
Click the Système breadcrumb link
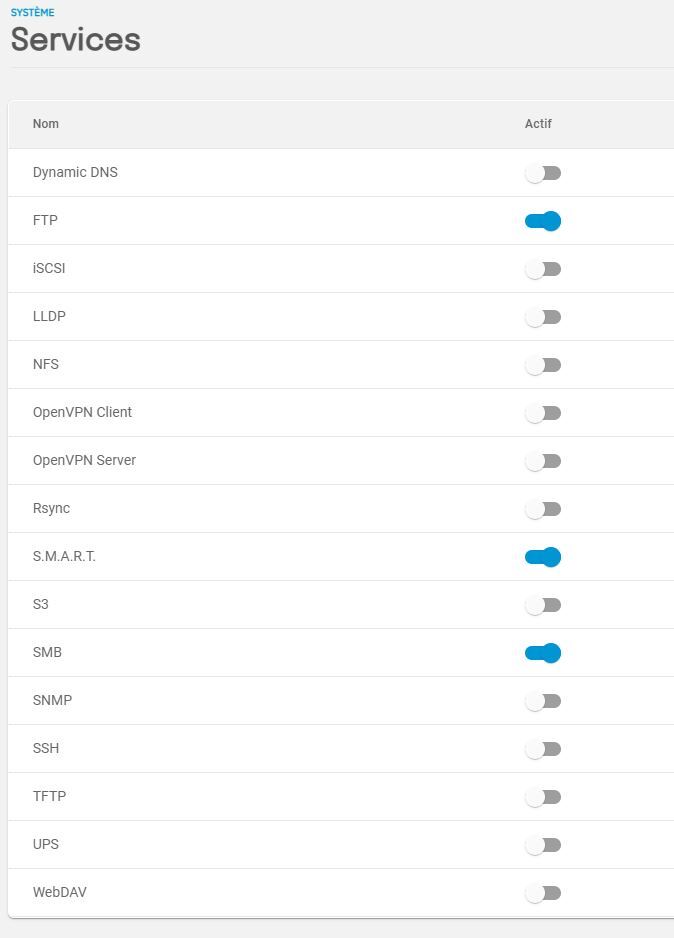pyautogui.click(x=32, y=13)
